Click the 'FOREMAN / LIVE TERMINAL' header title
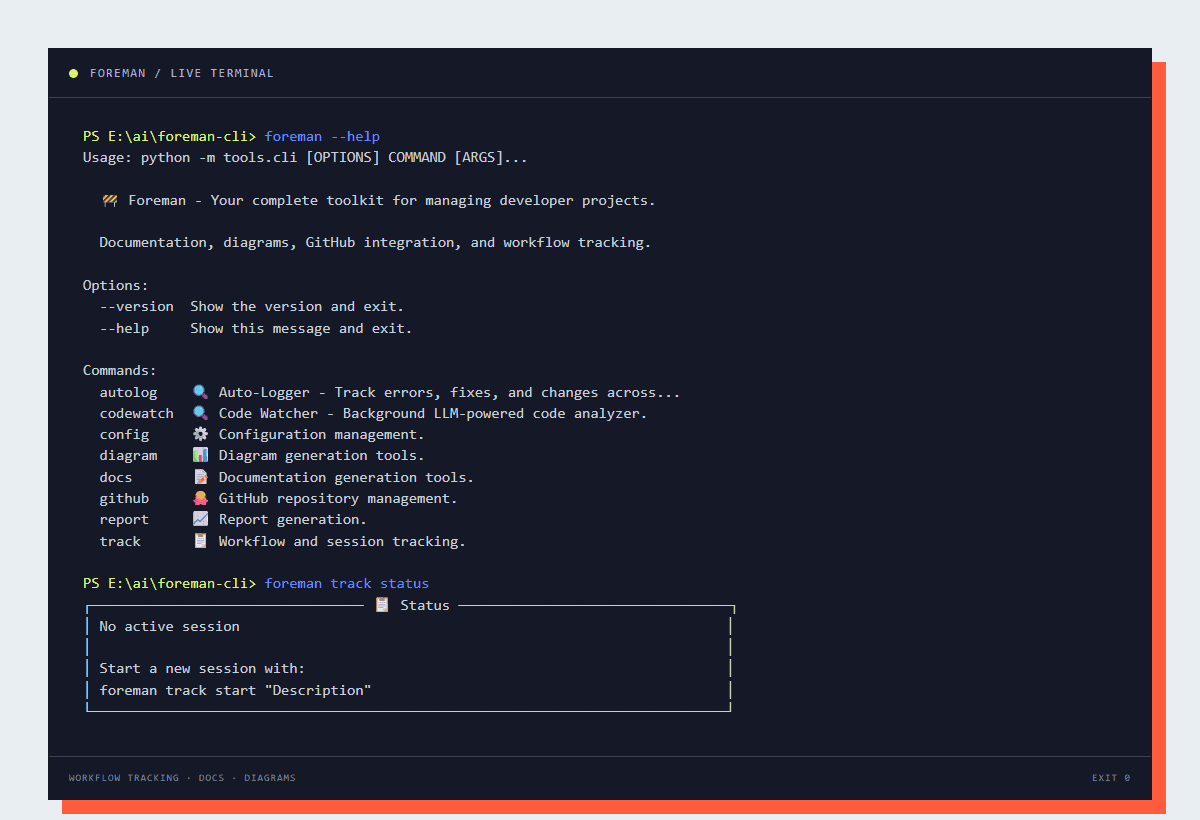This screenshot has height=820, width=1200. 181,73
